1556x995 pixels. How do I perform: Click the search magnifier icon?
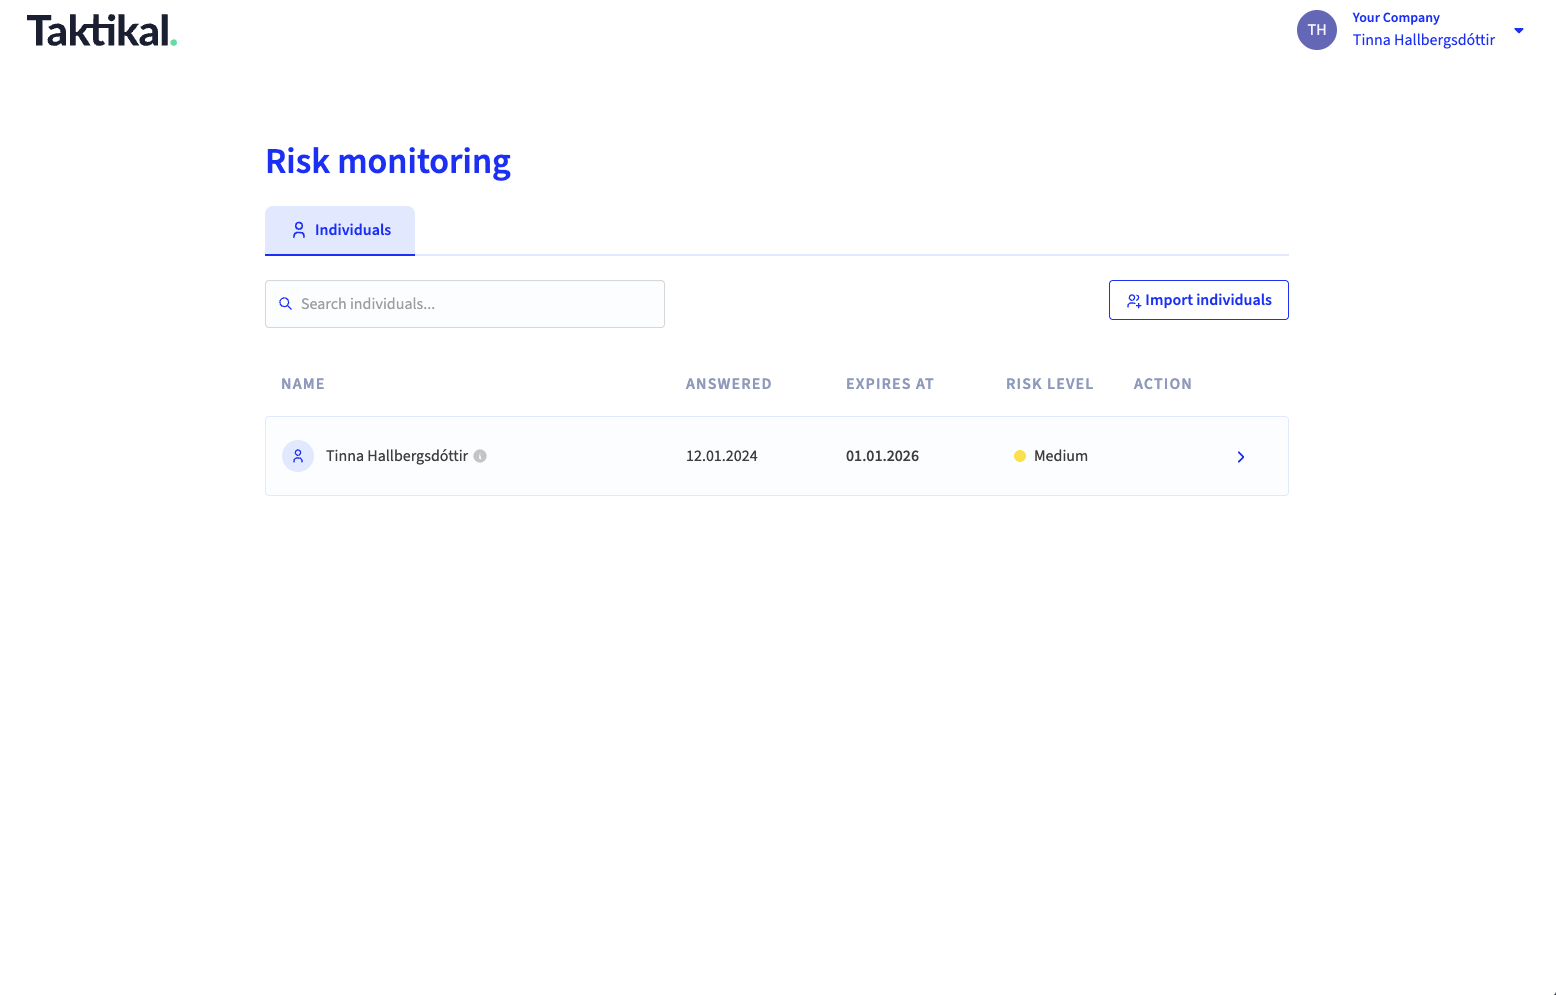(286, 304)
